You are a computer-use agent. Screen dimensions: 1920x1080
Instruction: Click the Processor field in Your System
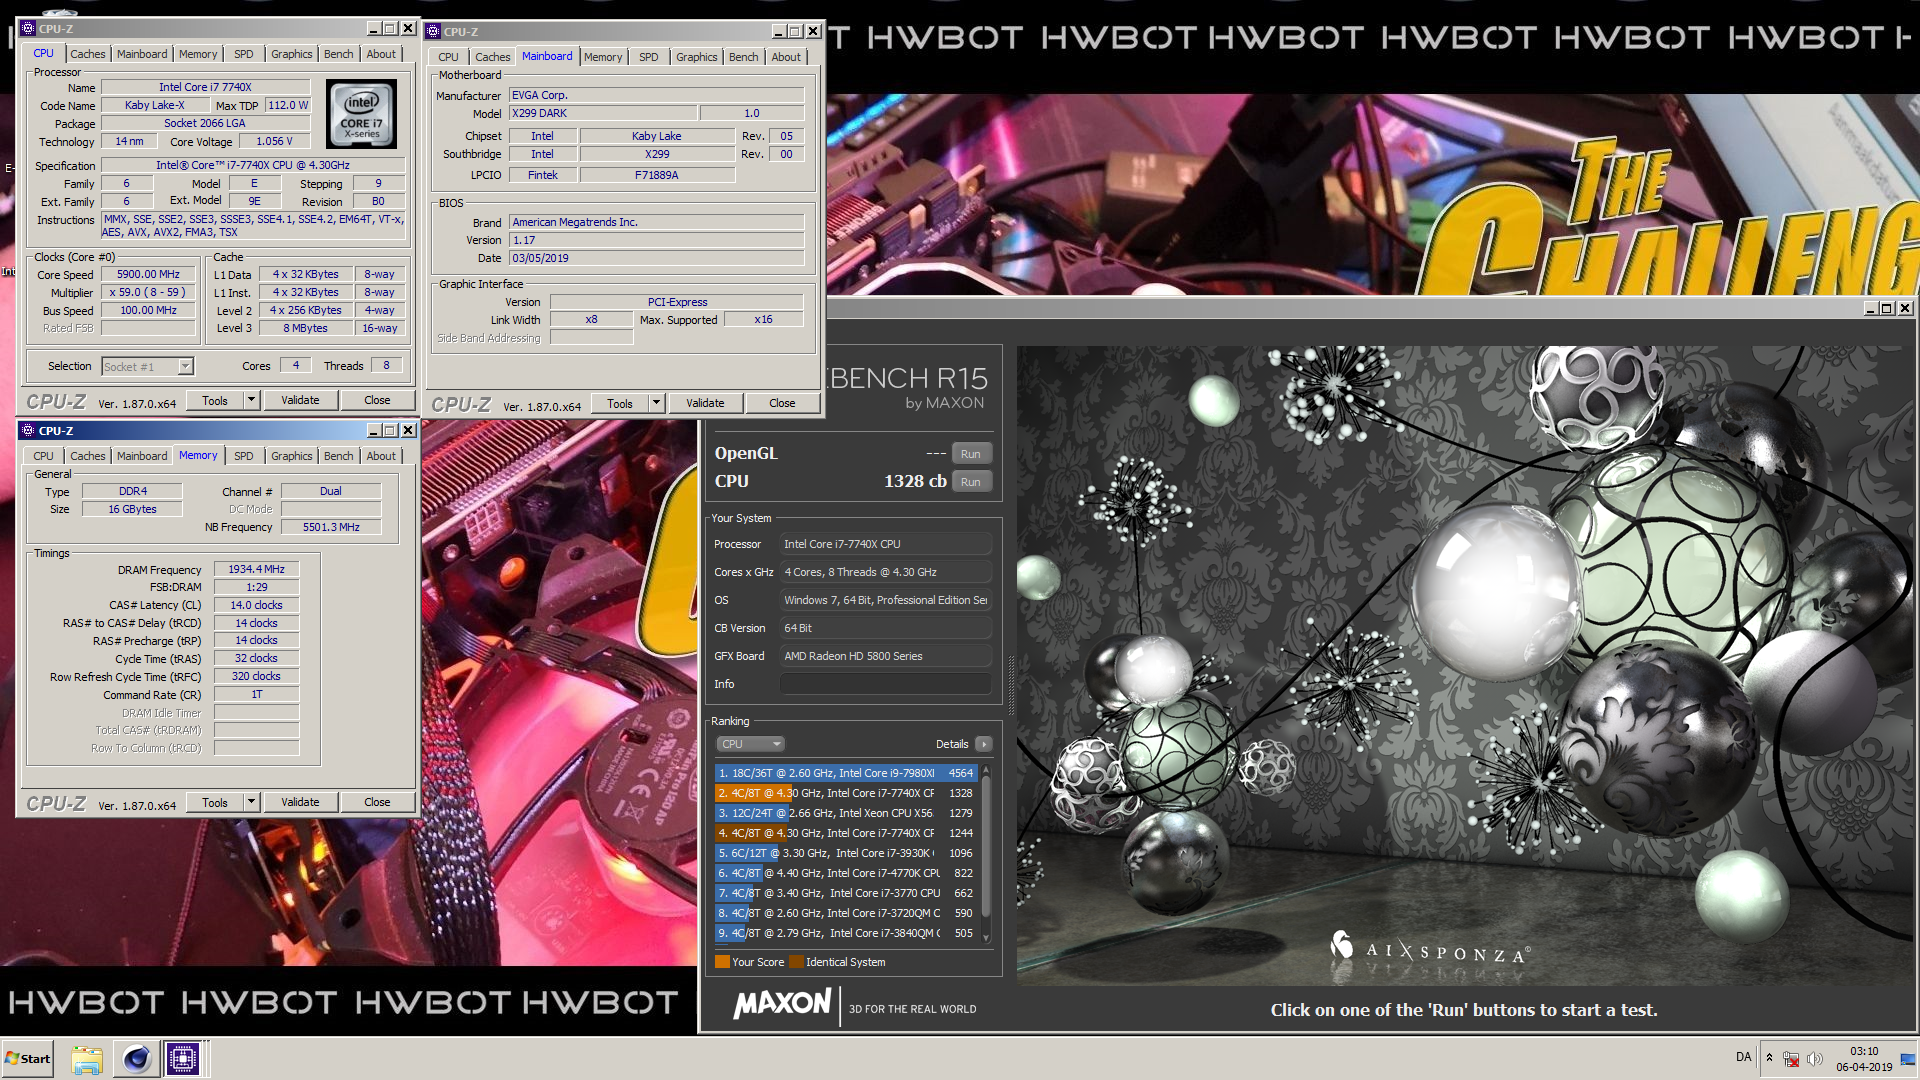coord(885,544)
